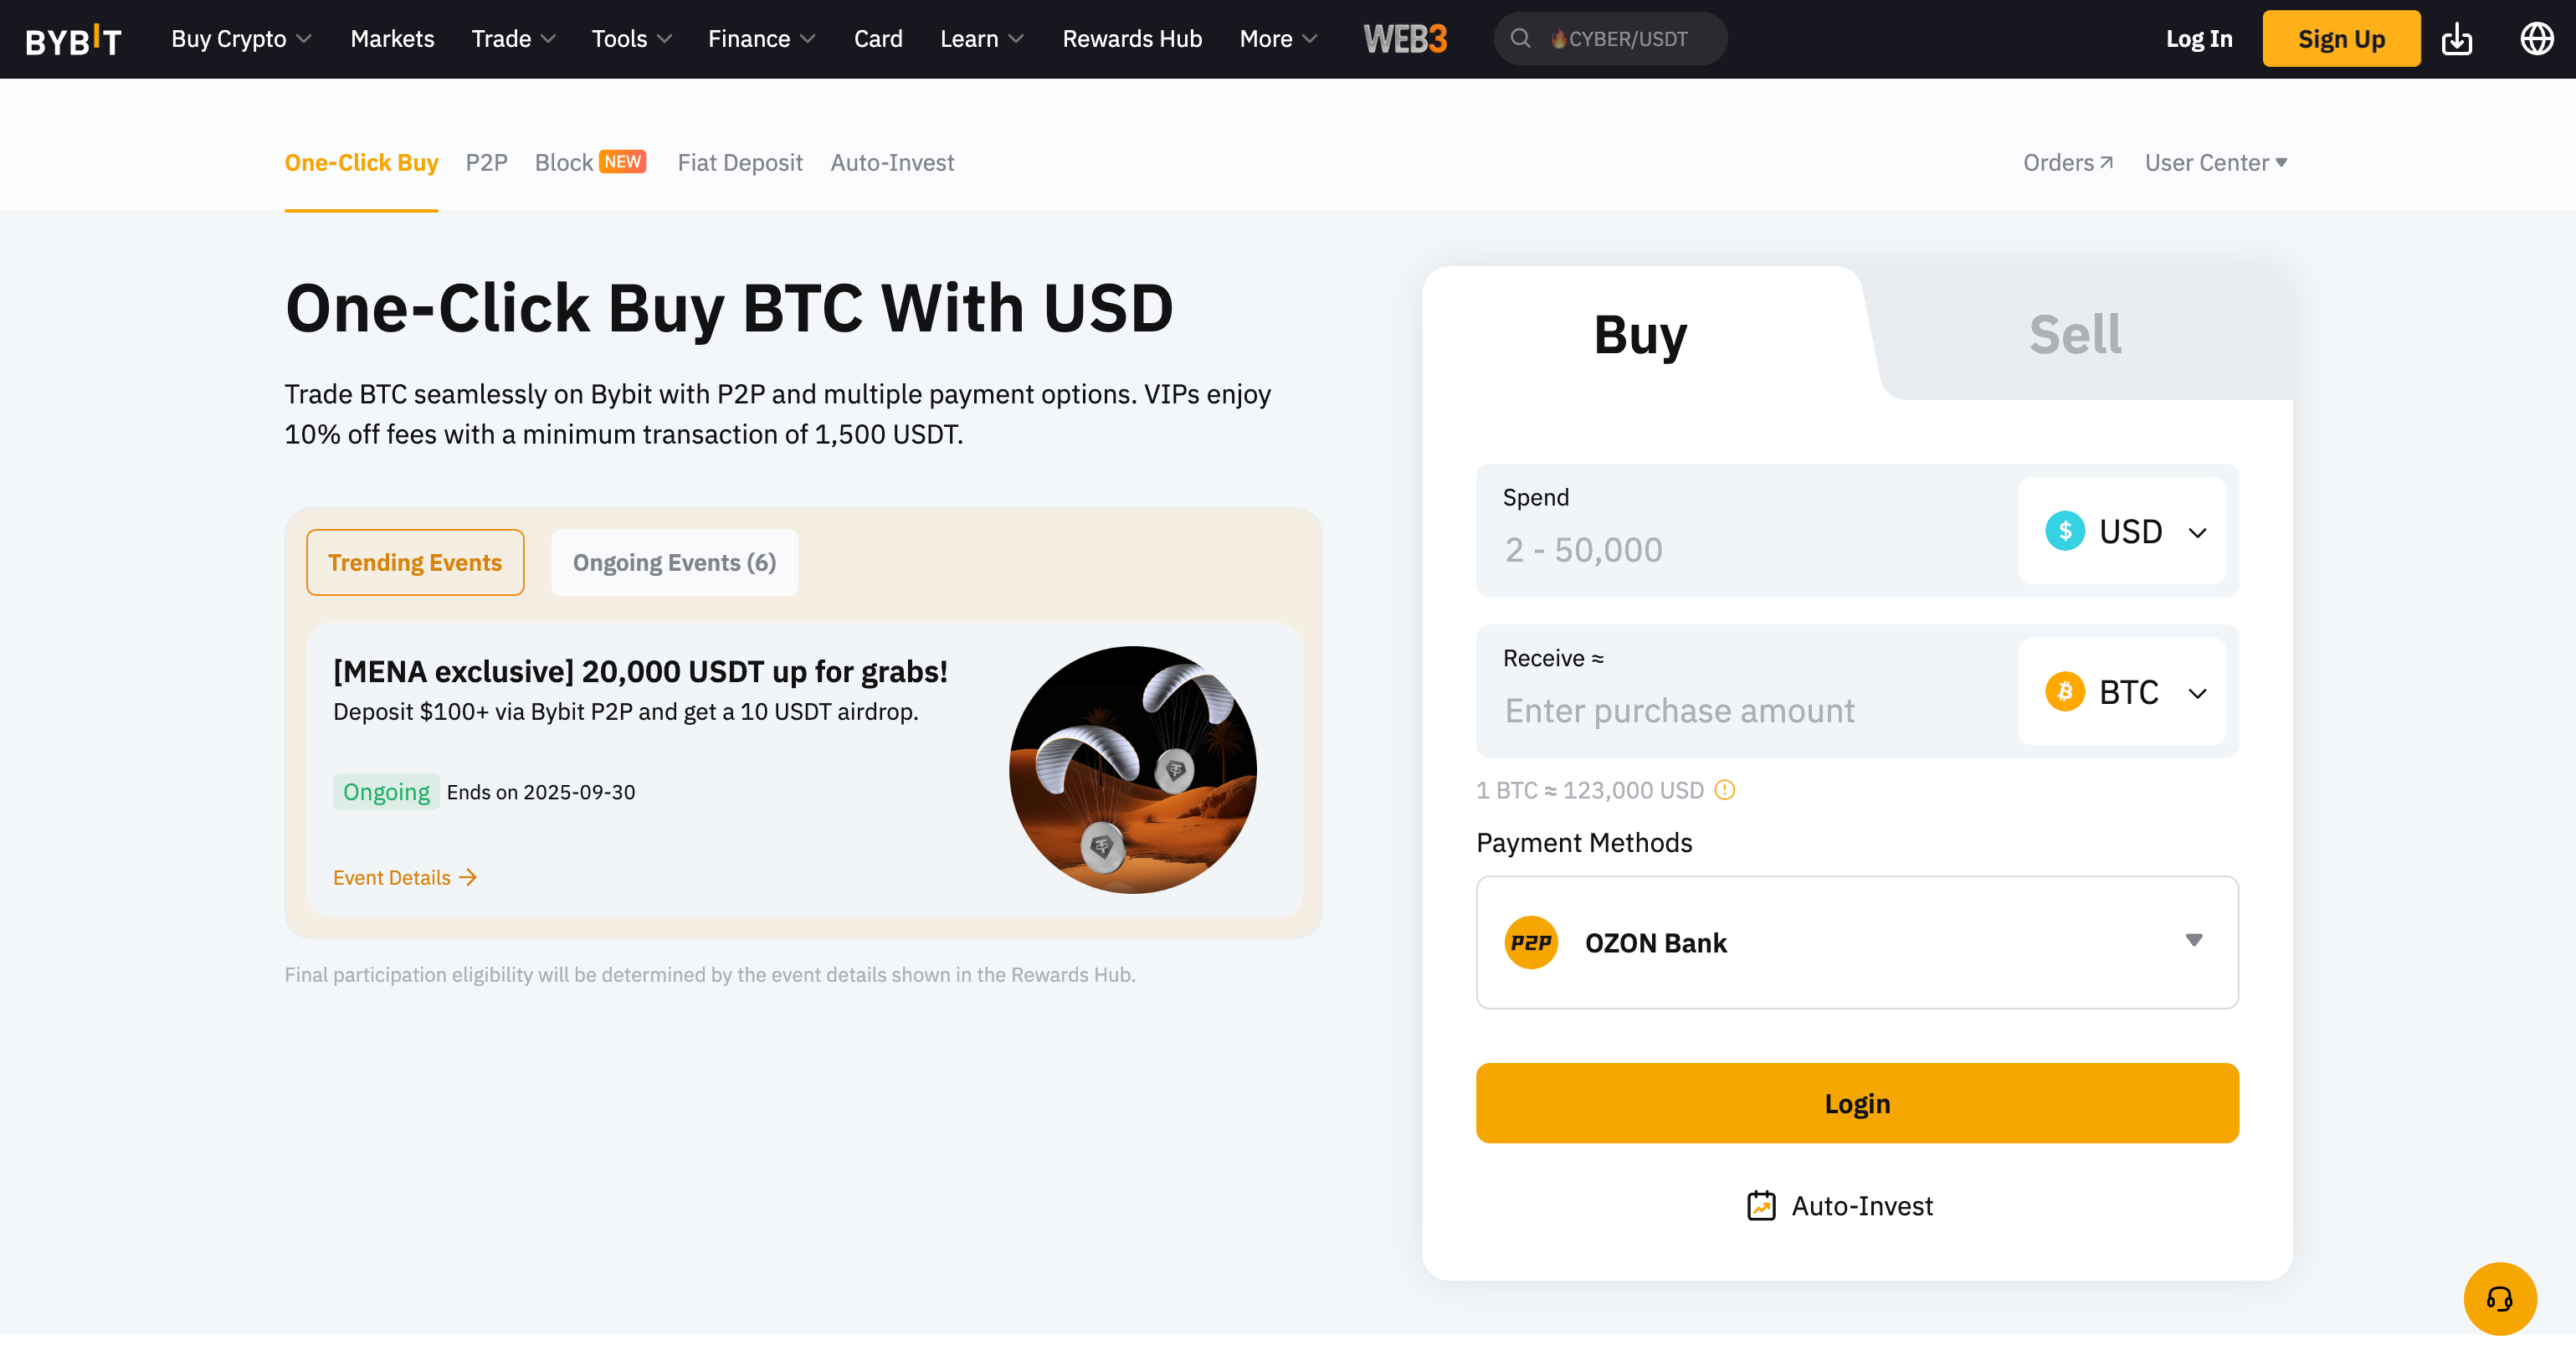This screenshot has height=1371, width=2576.
Task: Open the Rewards Hub menu item
Action: [1132, 38]
